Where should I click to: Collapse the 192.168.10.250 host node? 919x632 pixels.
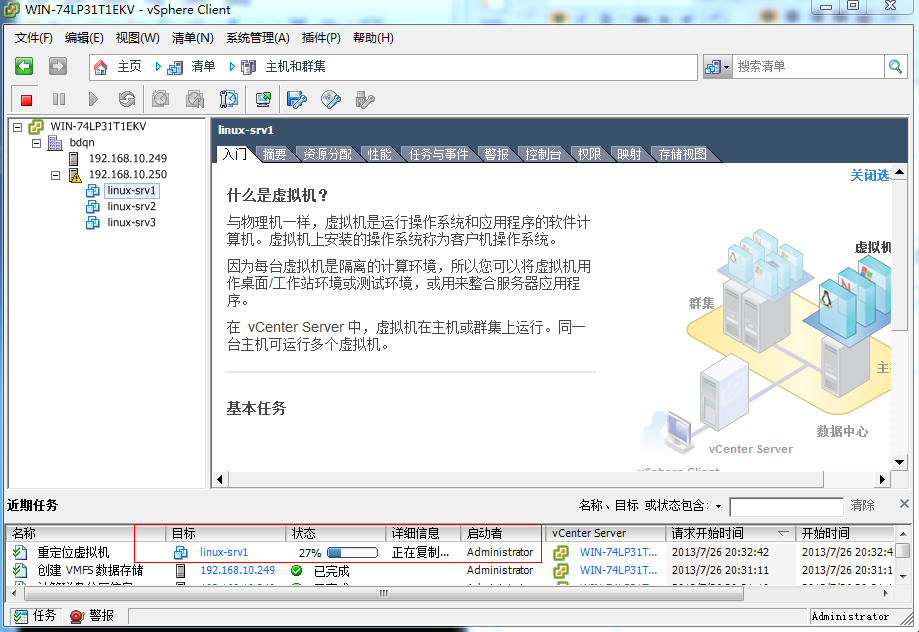click(55, 175)
